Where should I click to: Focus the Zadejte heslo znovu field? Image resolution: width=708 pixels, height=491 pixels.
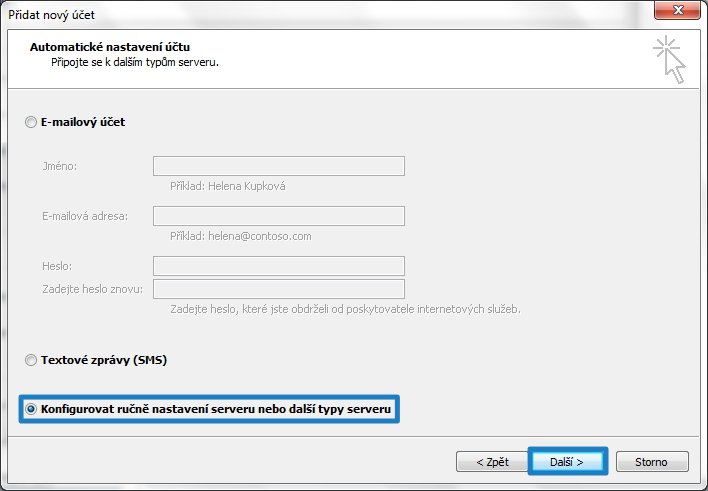(x=278, y=289)
